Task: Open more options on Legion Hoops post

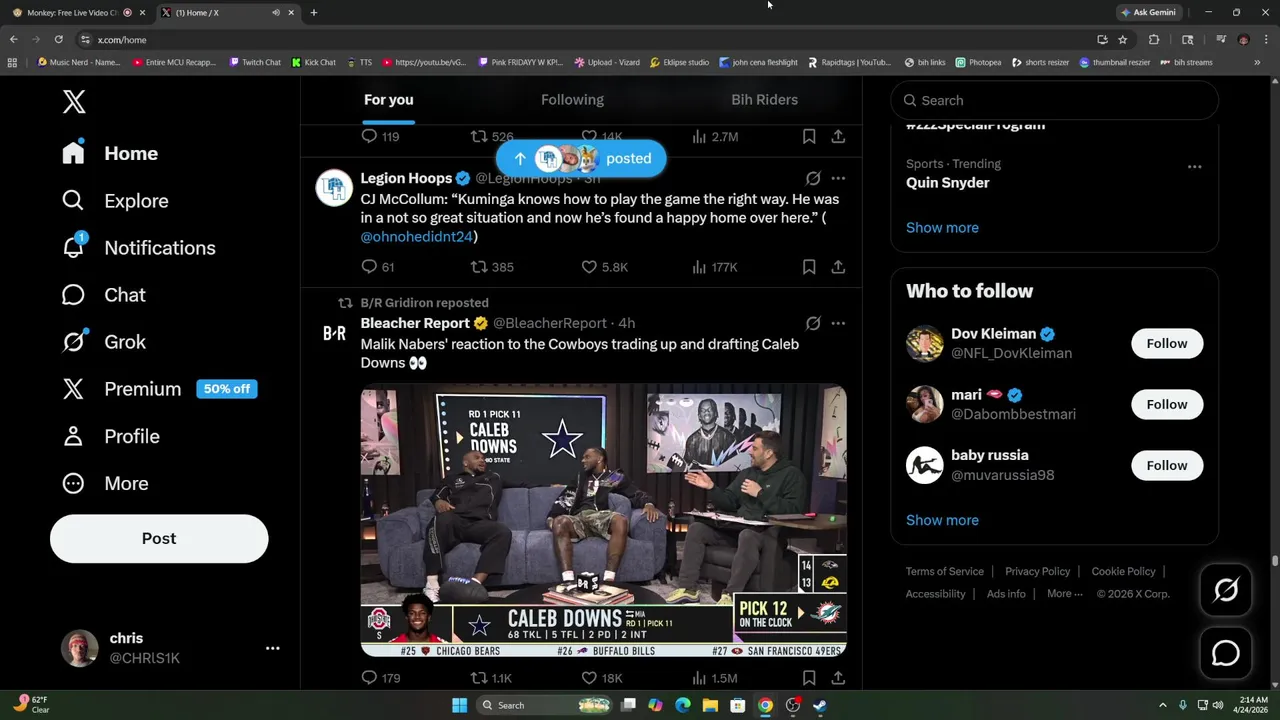Action: coord(838,178)
